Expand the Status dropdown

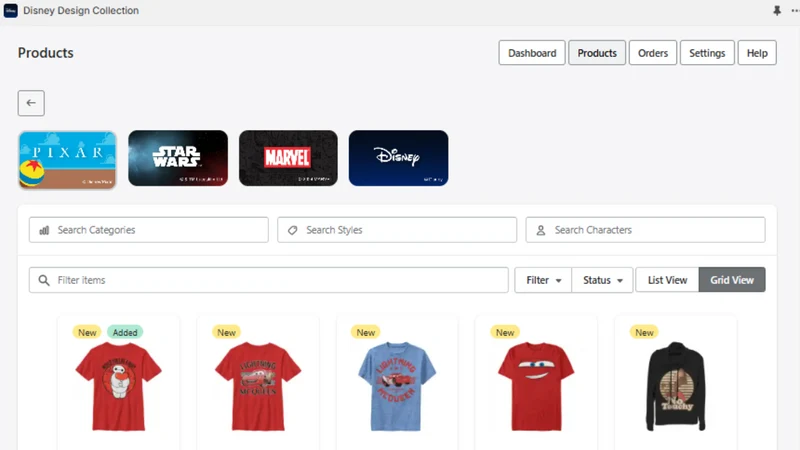pos(603,280)
